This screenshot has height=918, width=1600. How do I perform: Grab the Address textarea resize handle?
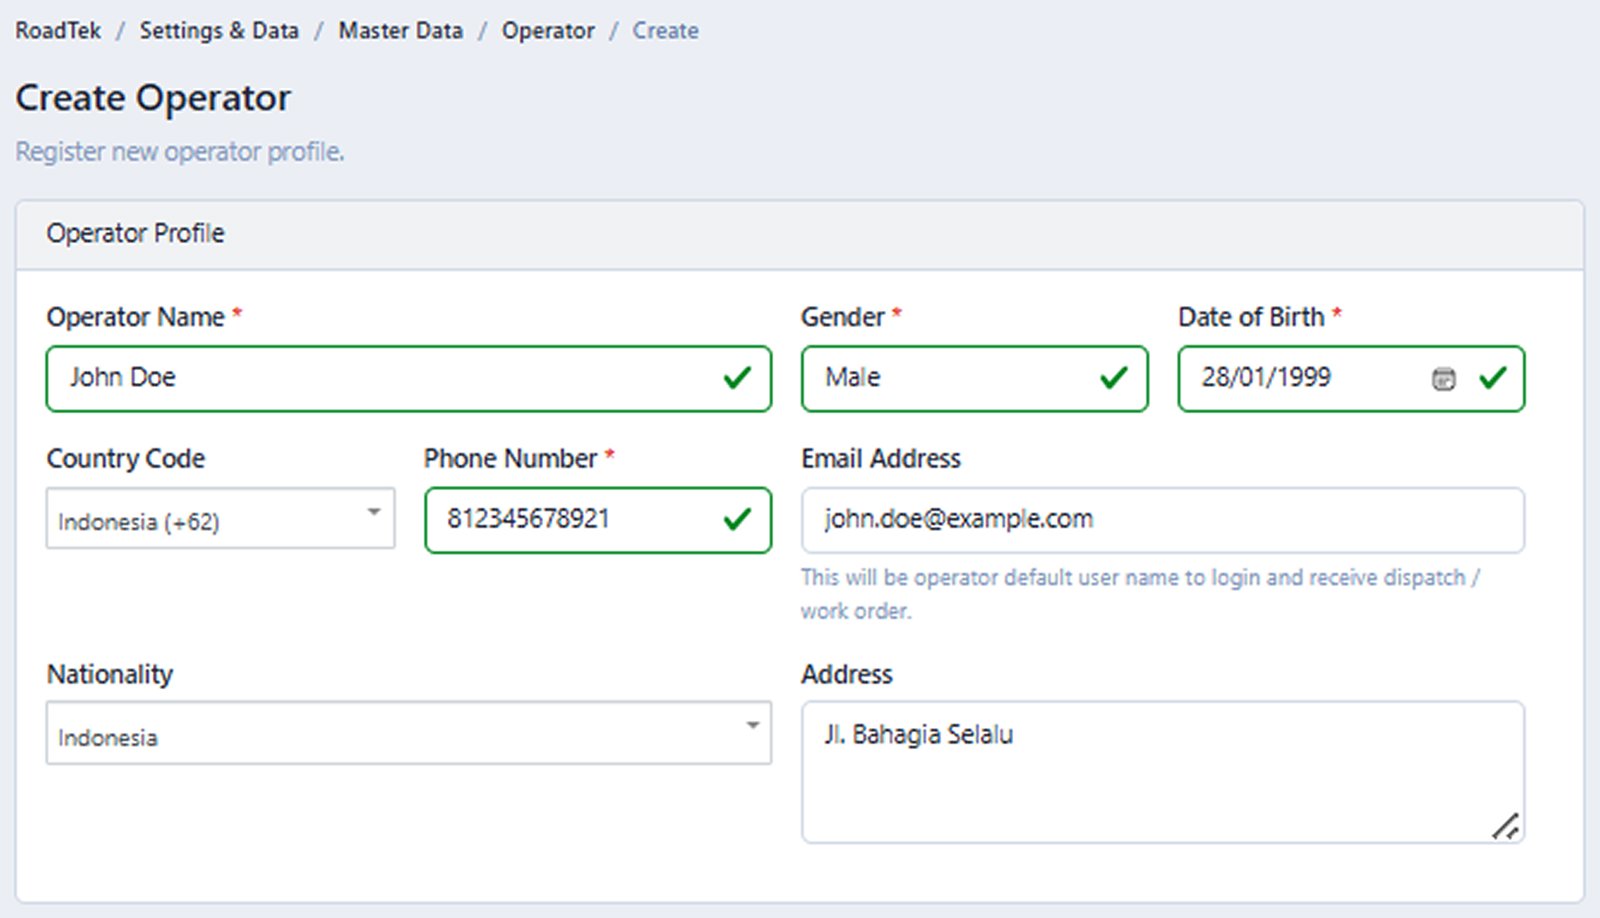pos(1505,826)
